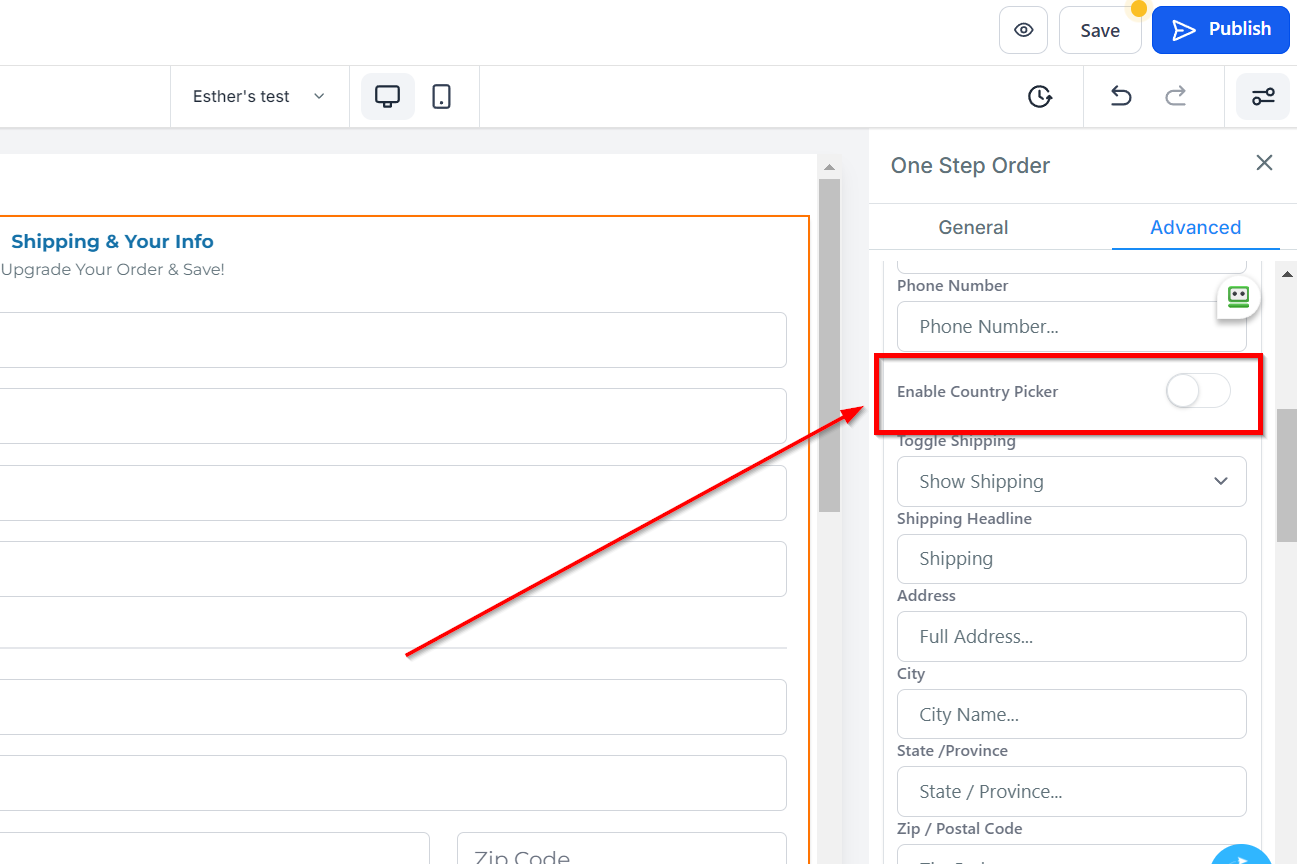Switch to the General tab
1297x864 pixels.
973,227
